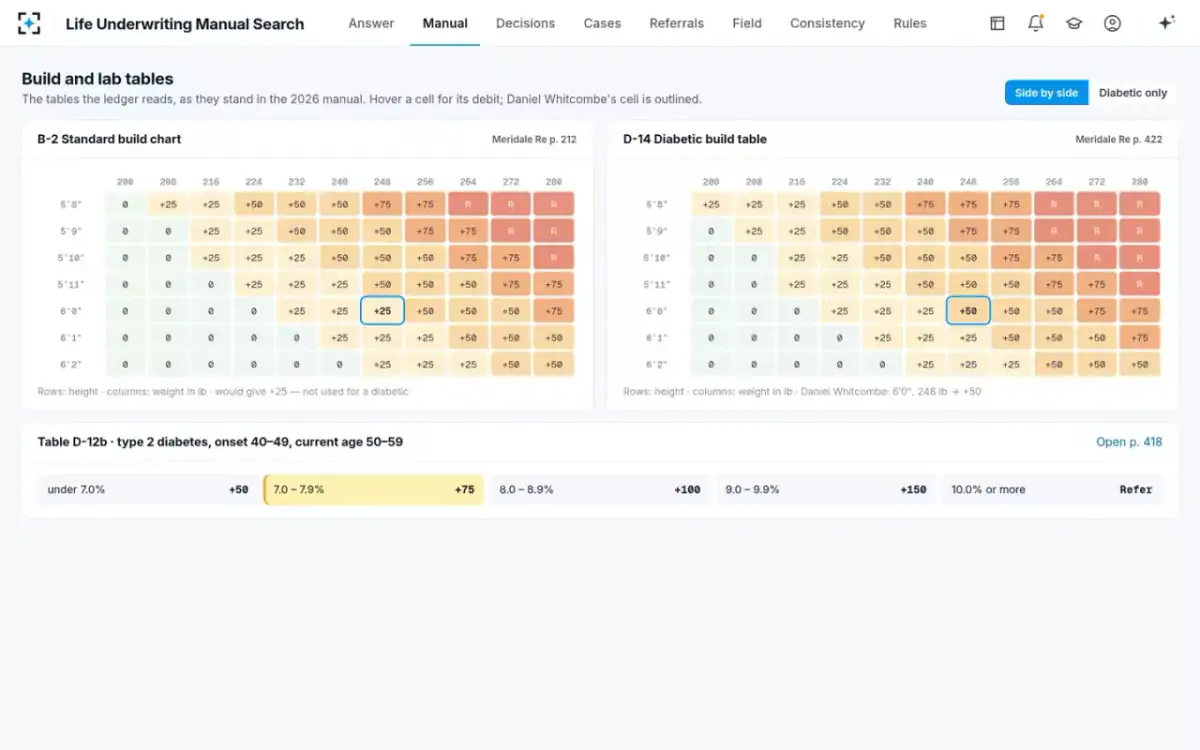Switch to the Referrals tab
This screenshot has width=1200, height=750.
coord(676,23)
